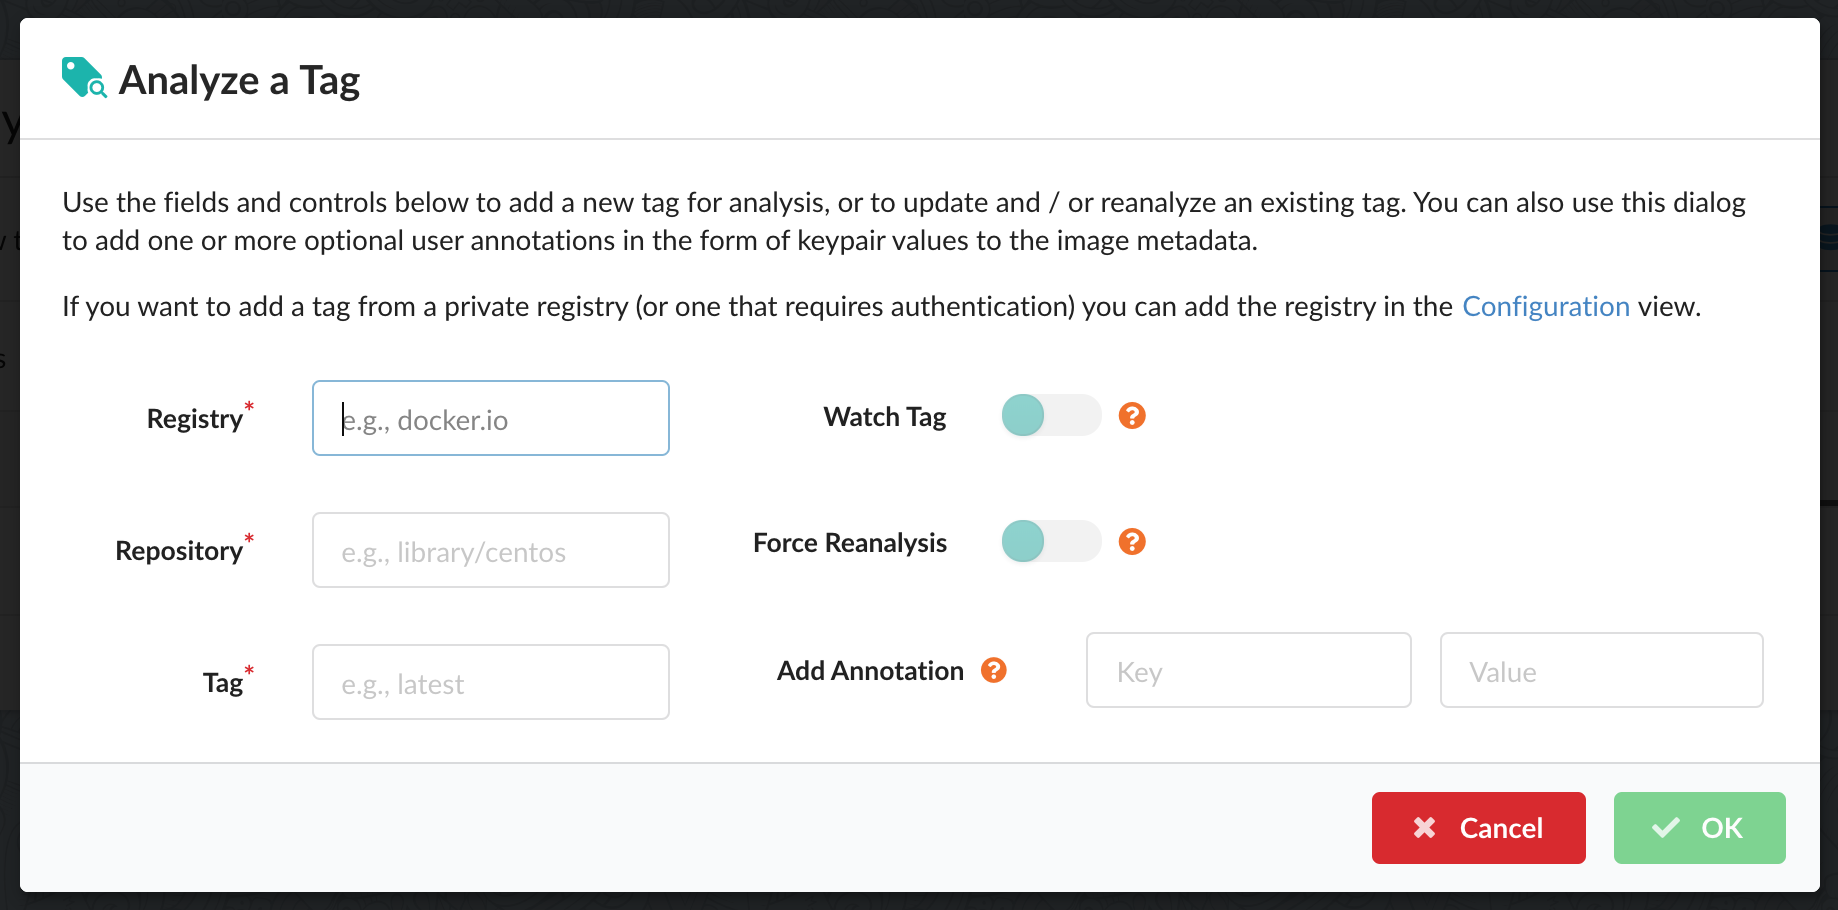The width and height of the screenshot is (1838, 910).
Task: Enable the Force Reanalysis switch
Action: click(1051, 542)
